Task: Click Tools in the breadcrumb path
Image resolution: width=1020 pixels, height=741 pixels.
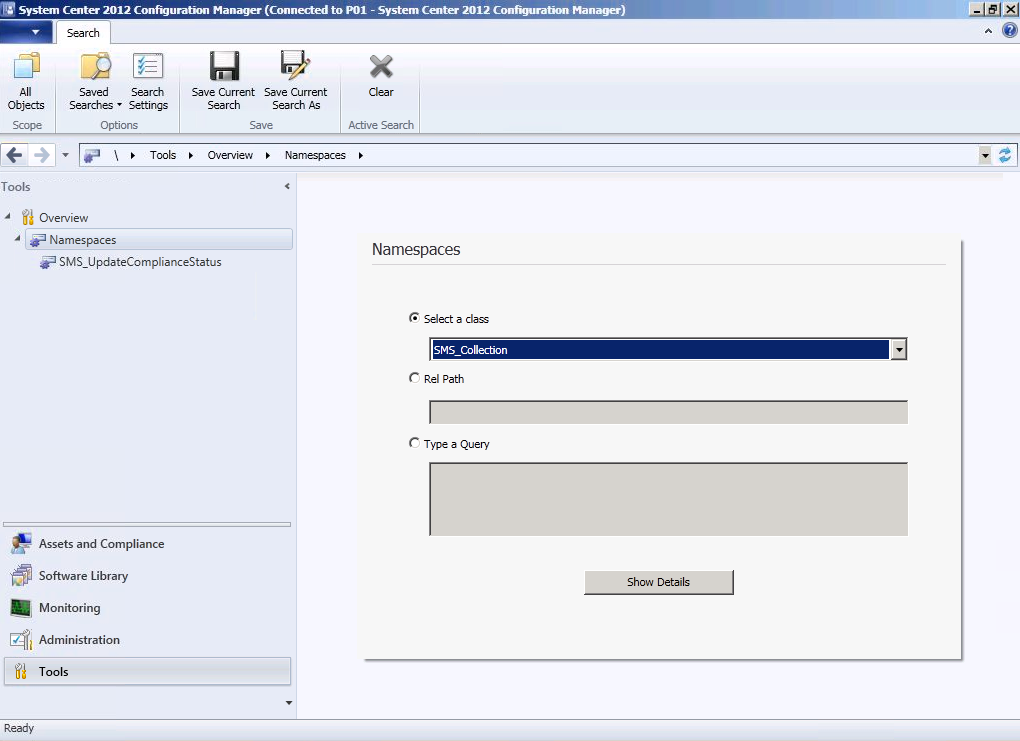Action: point(163,155)
